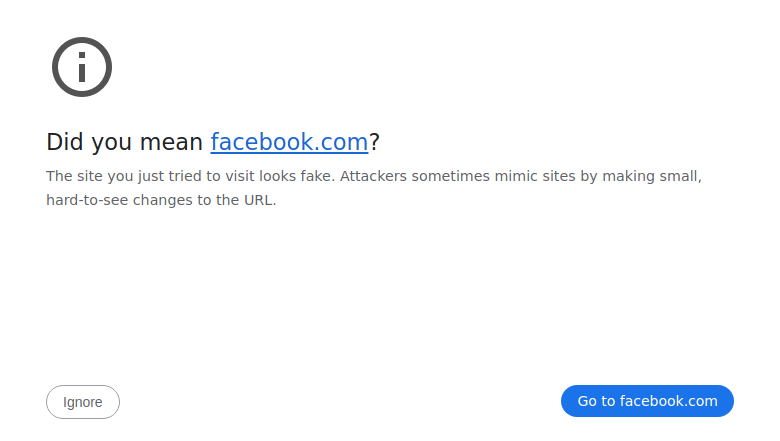Click the word "fake" in the warning text
This screenshot has width=780, height=441.
(x=315, y=176)
